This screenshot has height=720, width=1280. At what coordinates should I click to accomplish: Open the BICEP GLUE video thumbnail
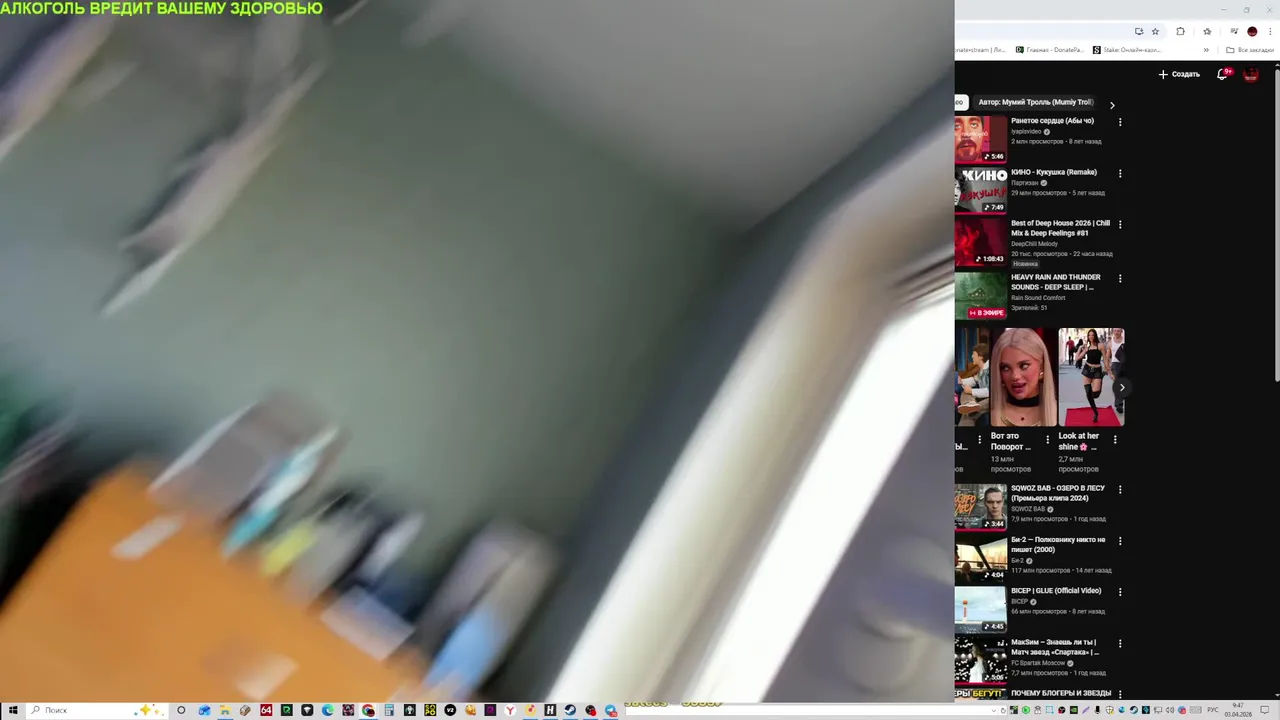[x=980, y=609]
